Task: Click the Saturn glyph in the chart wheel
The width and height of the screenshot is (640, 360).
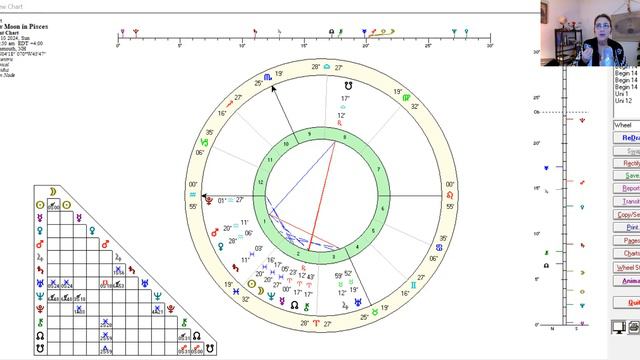Action: 236,268
